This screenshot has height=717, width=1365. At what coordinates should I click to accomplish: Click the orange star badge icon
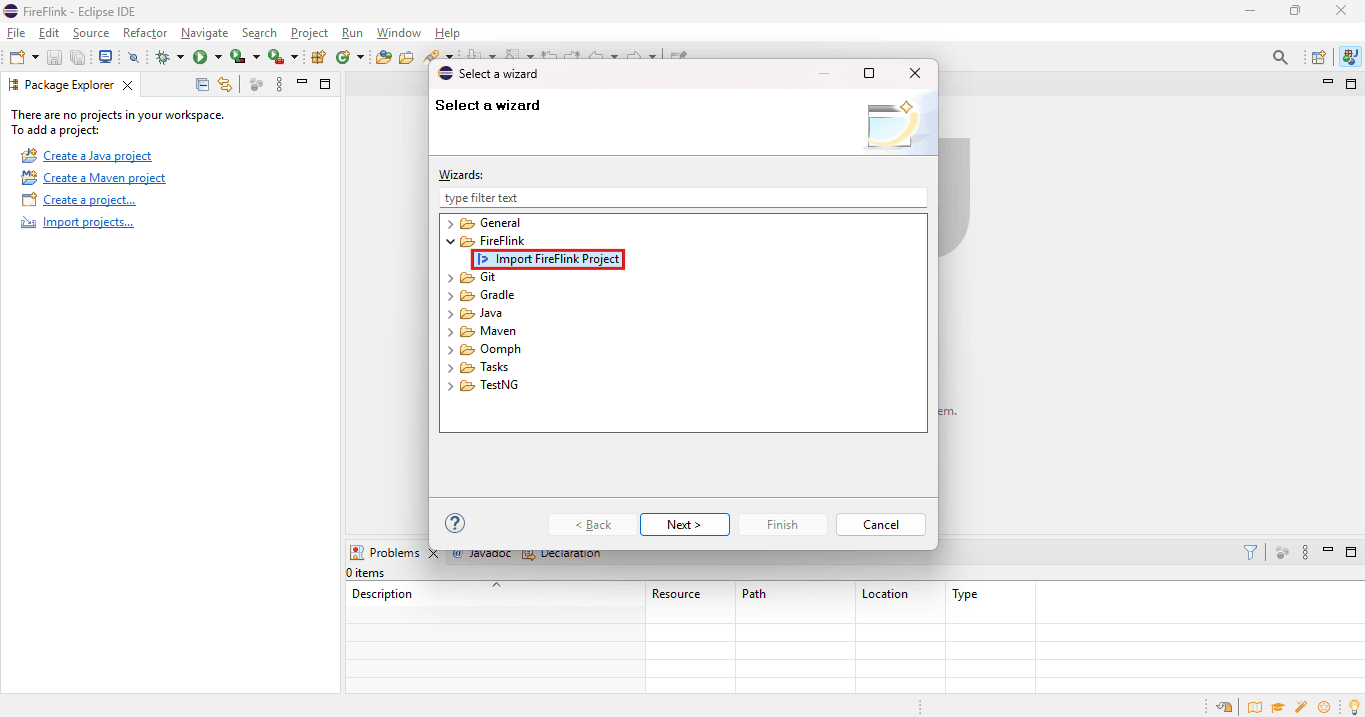pyautogui.click(x=1324, y=707)
